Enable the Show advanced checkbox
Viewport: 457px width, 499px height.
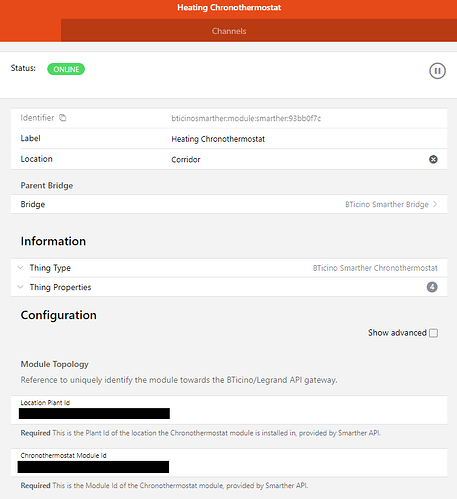[x=433, y=333]
